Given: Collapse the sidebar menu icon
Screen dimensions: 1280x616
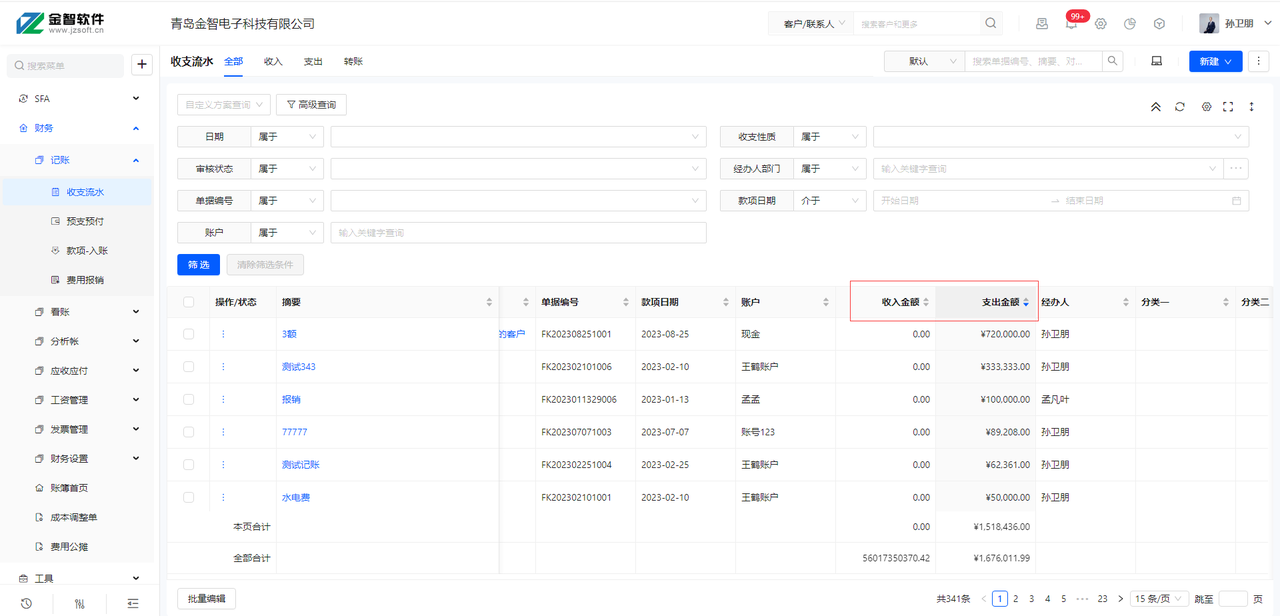Looking at the screenshot, I should point(133,603).
